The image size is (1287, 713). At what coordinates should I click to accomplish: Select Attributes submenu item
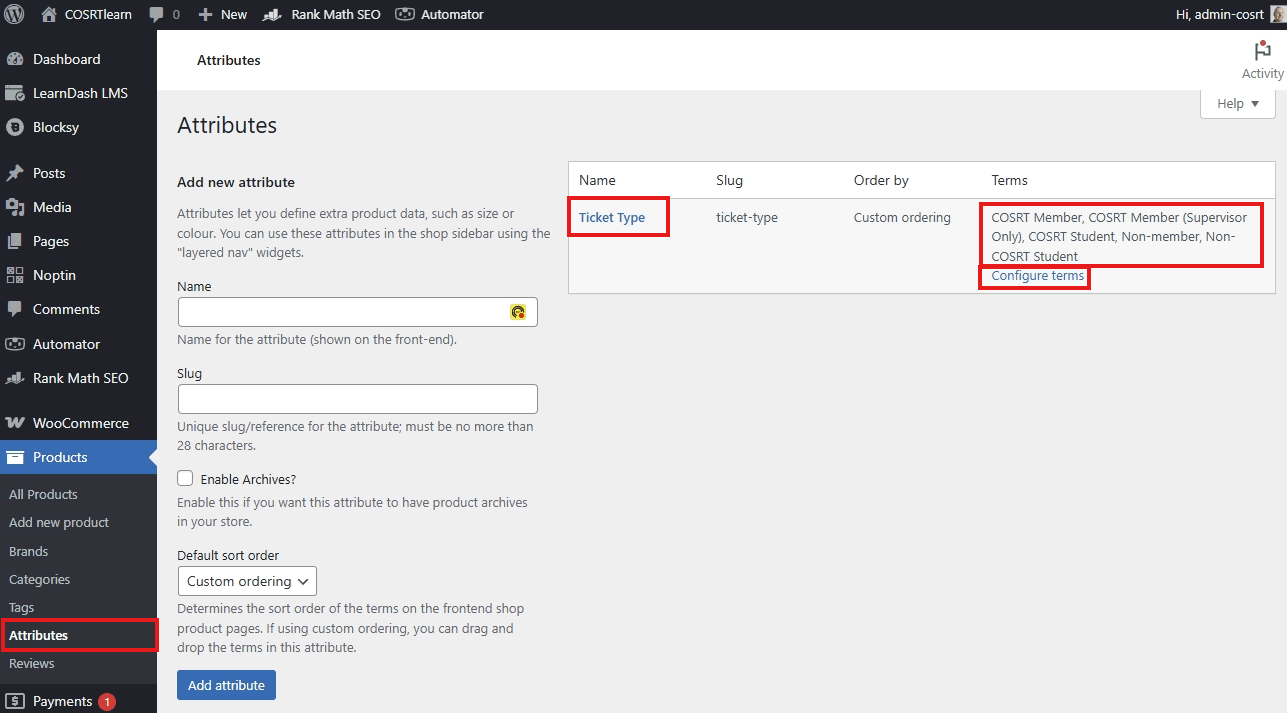39,635
